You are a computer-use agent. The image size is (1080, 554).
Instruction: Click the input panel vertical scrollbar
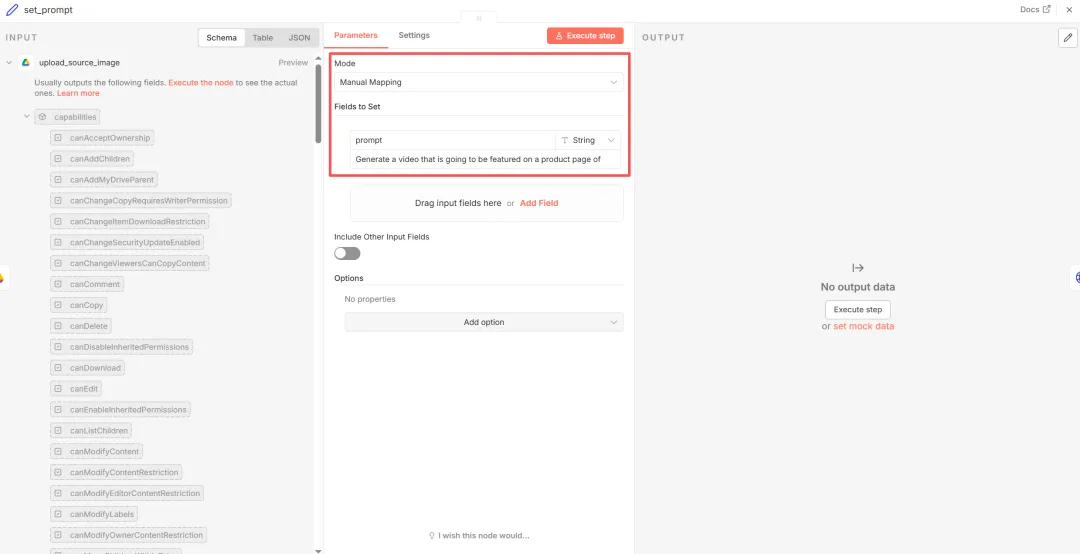[x=318, y=103]
